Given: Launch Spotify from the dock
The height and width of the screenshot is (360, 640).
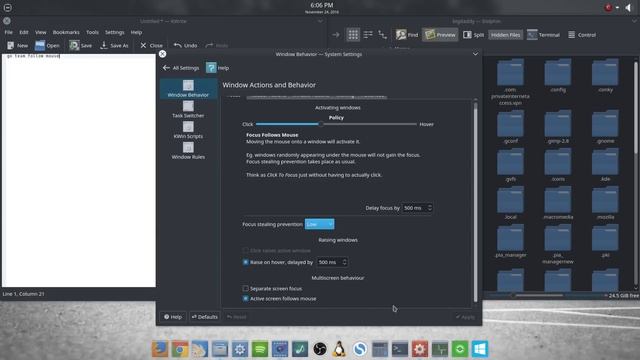Looking at the screenshot, I should [260, 349].
